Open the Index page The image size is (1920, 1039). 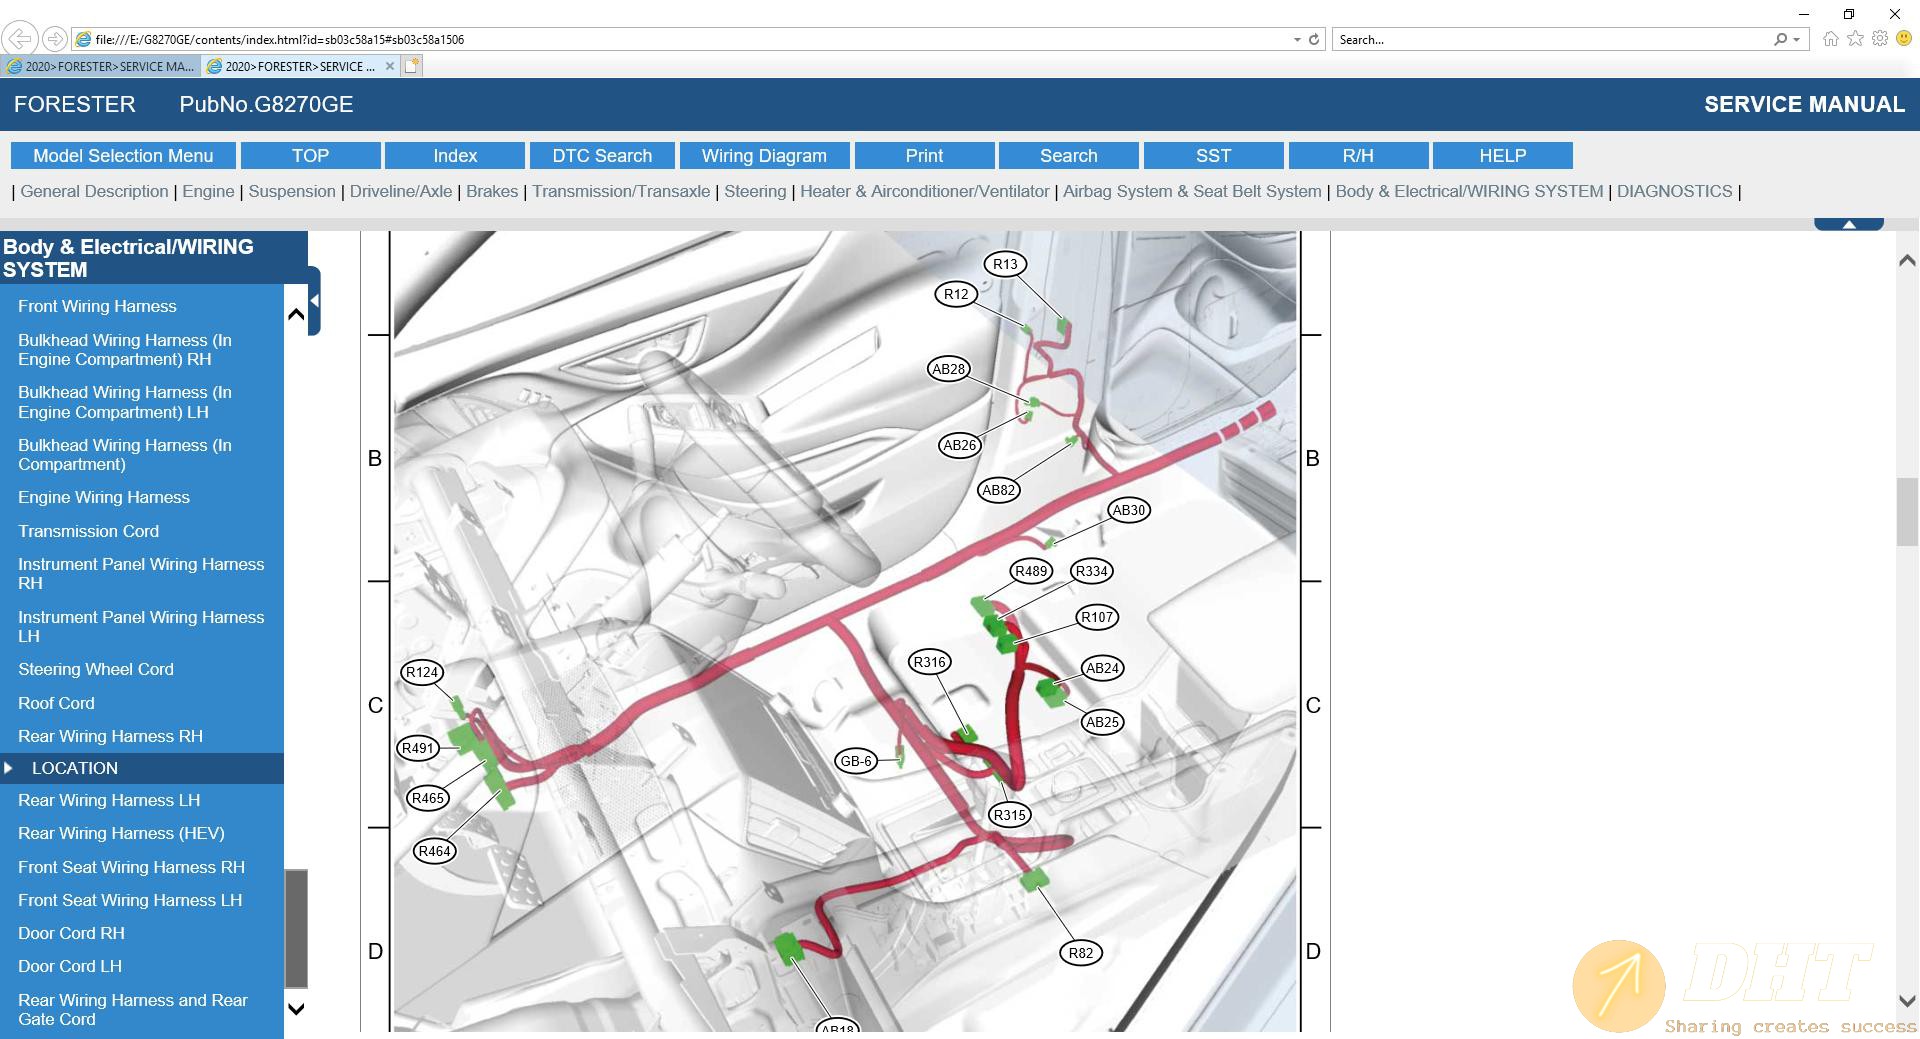tap(455, 156)
